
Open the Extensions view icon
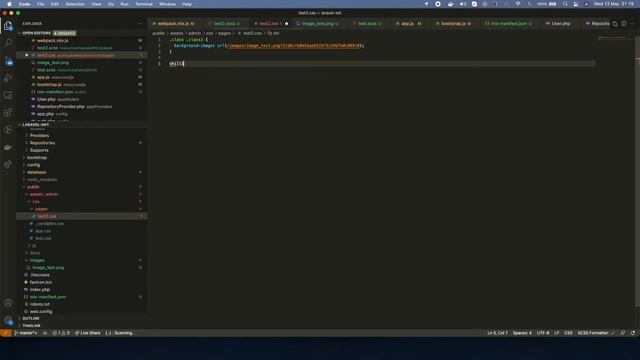click(8, 113)
